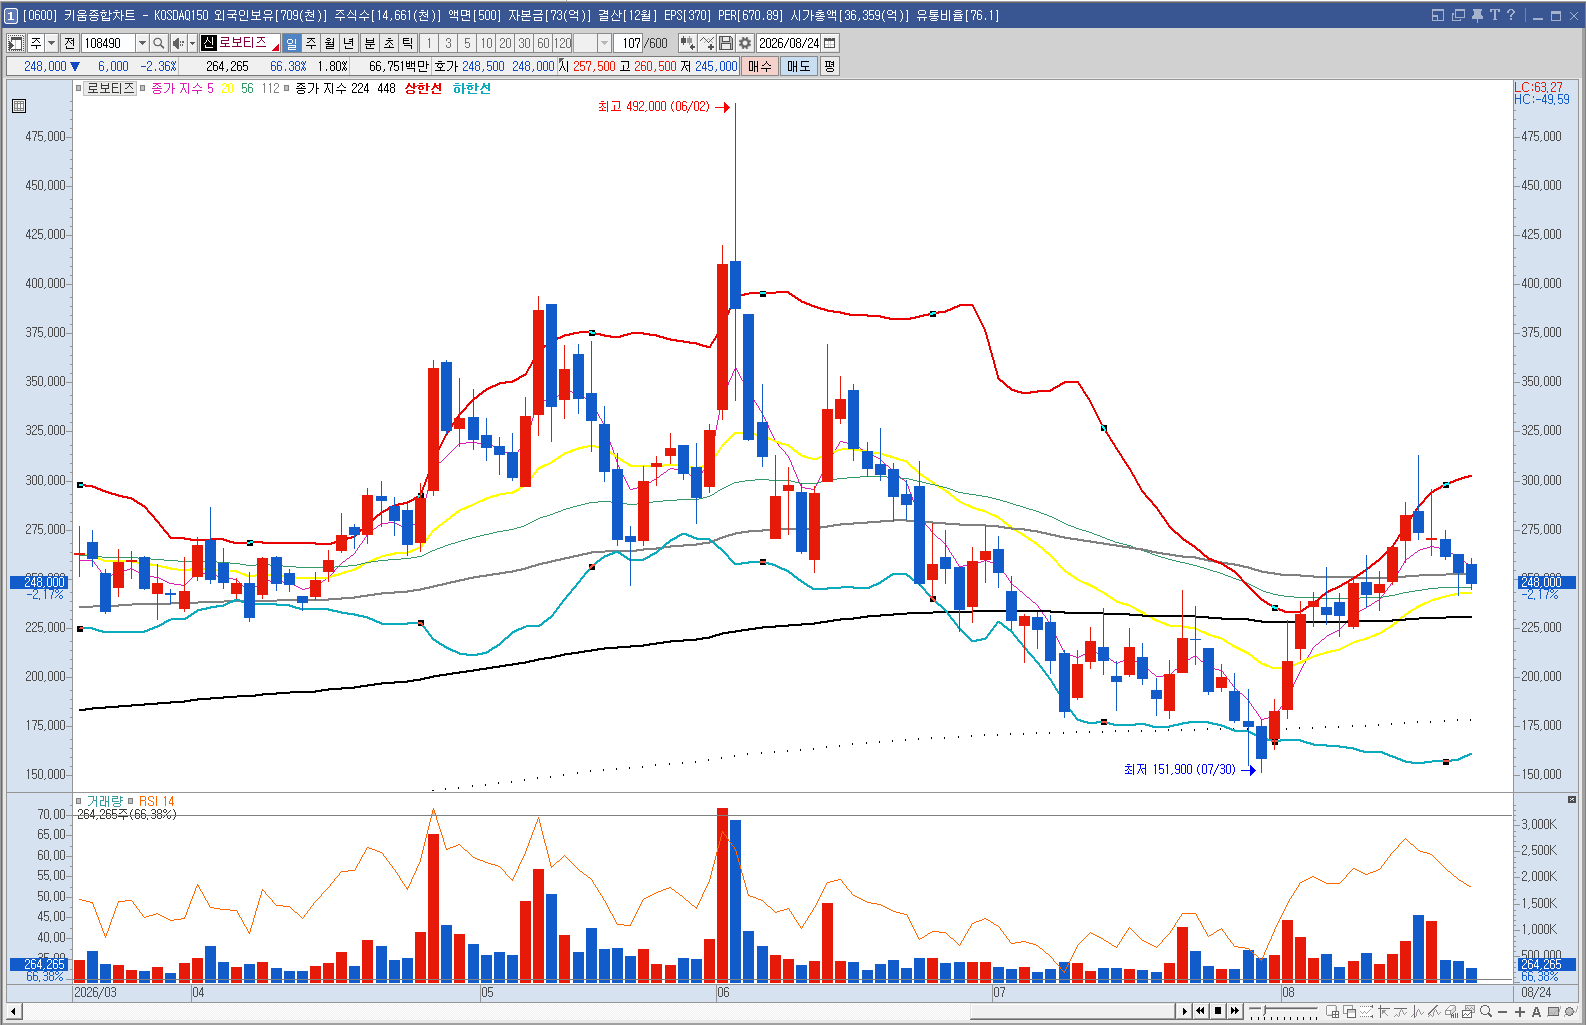This screenshot has height=1025, width=1586.
Task: Click the window dock layout icon in title bar
Action: (x=1438, y=15)
